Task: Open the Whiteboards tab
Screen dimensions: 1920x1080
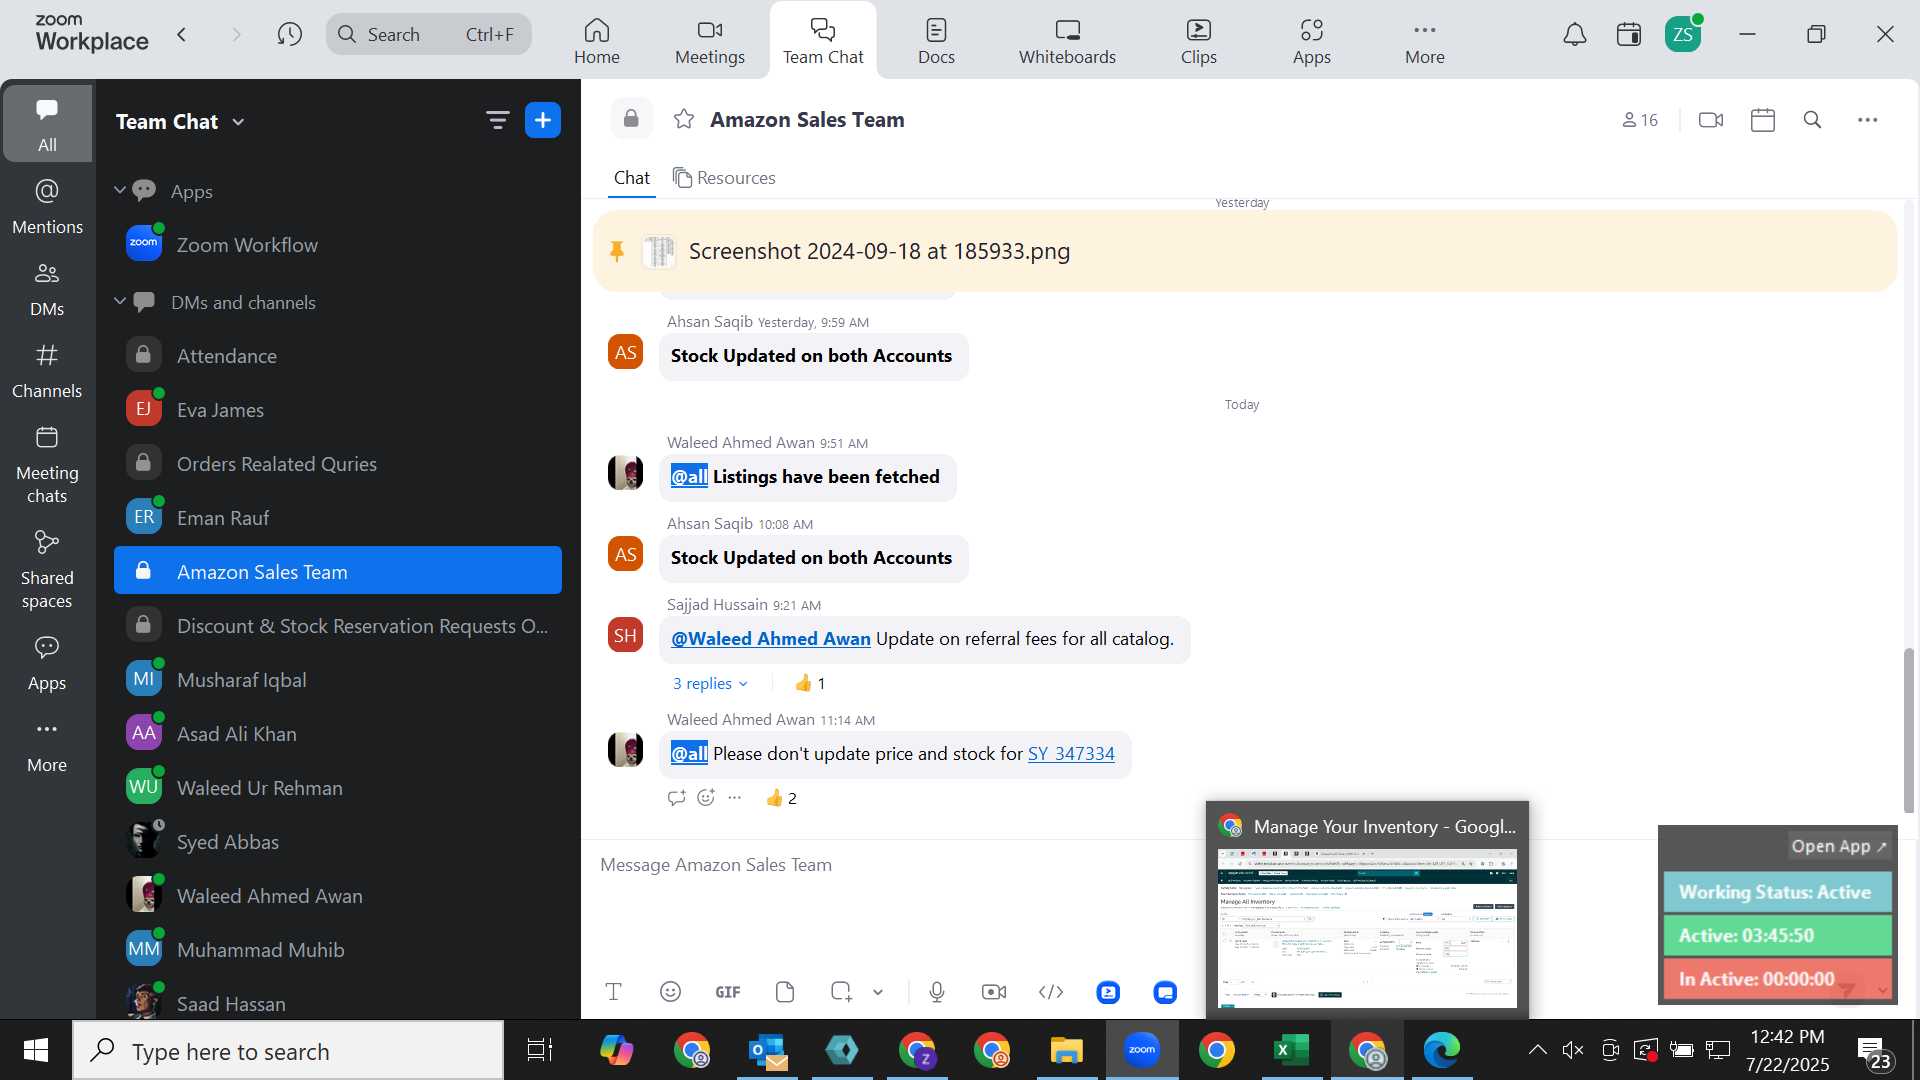Action: pyautogui.click(x=1067, y=41)
